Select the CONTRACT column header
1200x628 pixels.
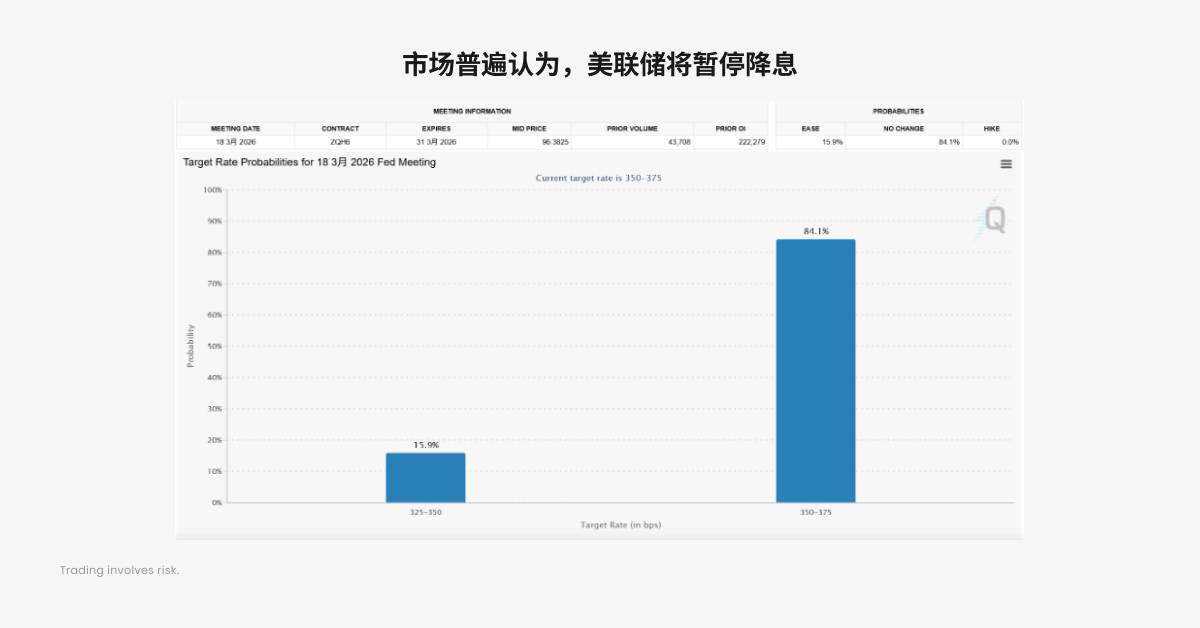(x=340, y=129)
